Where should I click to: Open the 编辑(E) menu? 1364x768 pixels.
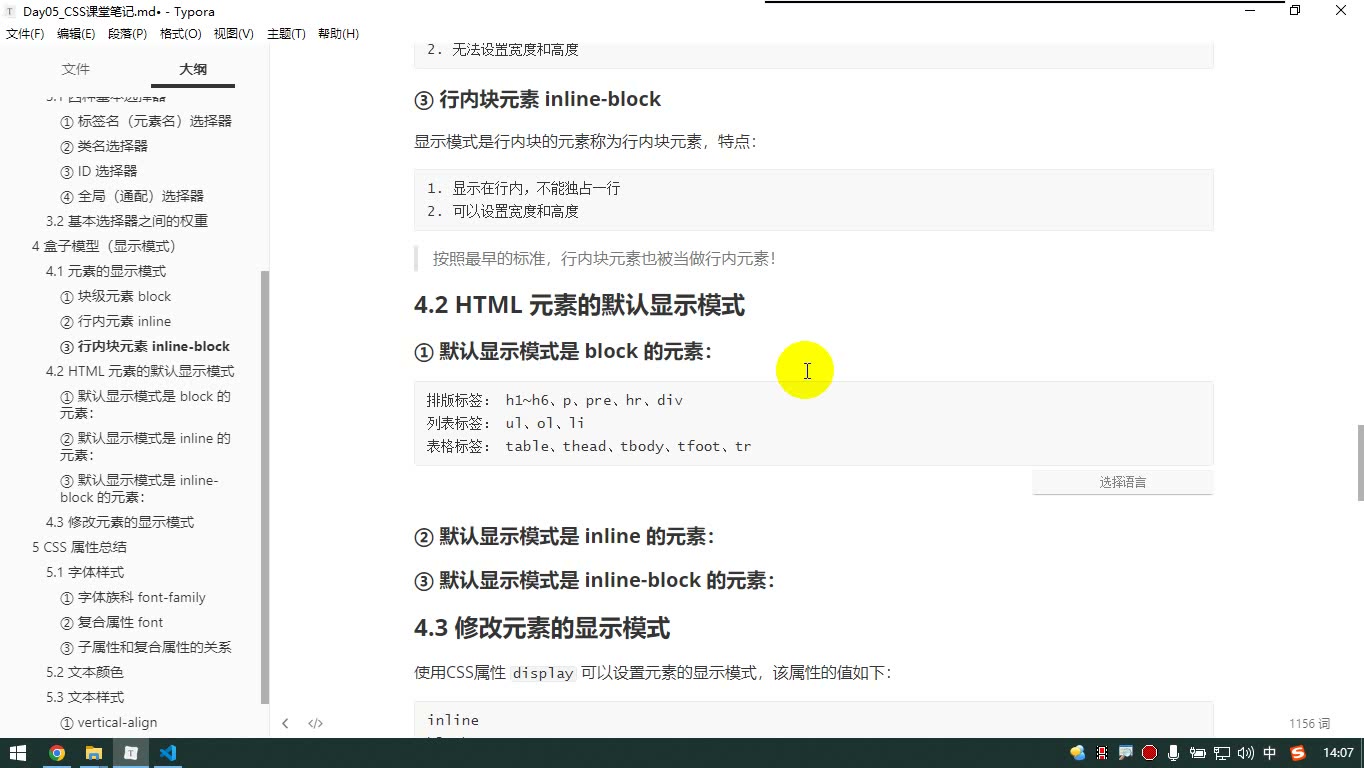(x=76, y=34)
